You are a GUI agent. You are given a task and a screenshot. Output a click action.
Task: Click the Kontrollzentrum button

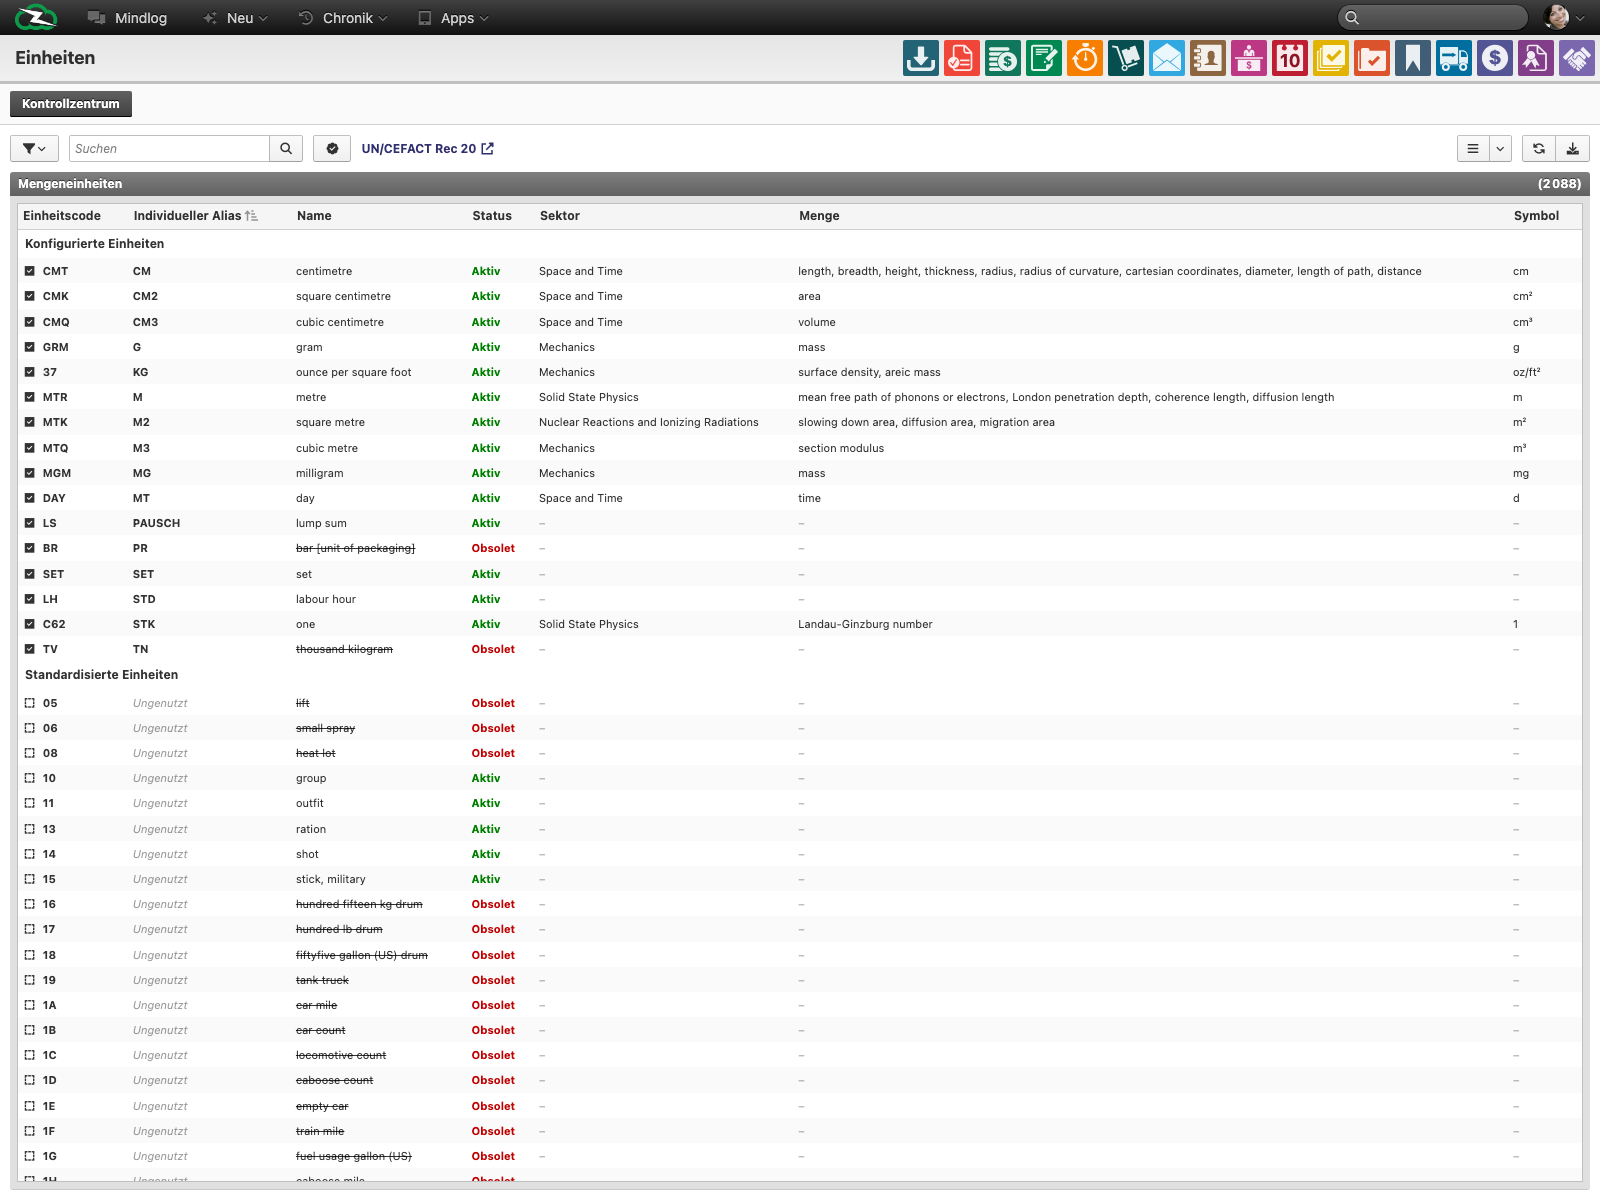[71, 104]
